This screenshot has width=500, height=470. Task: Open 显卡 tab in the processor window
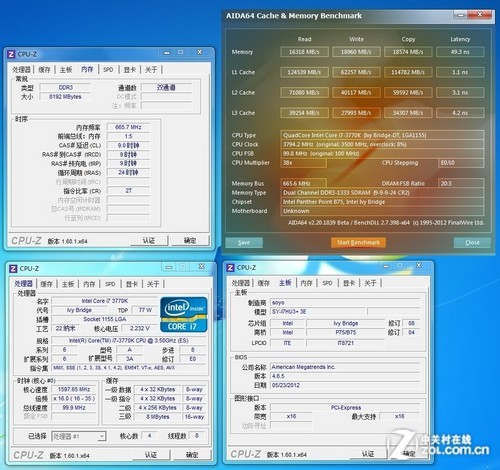click(132, 284)
